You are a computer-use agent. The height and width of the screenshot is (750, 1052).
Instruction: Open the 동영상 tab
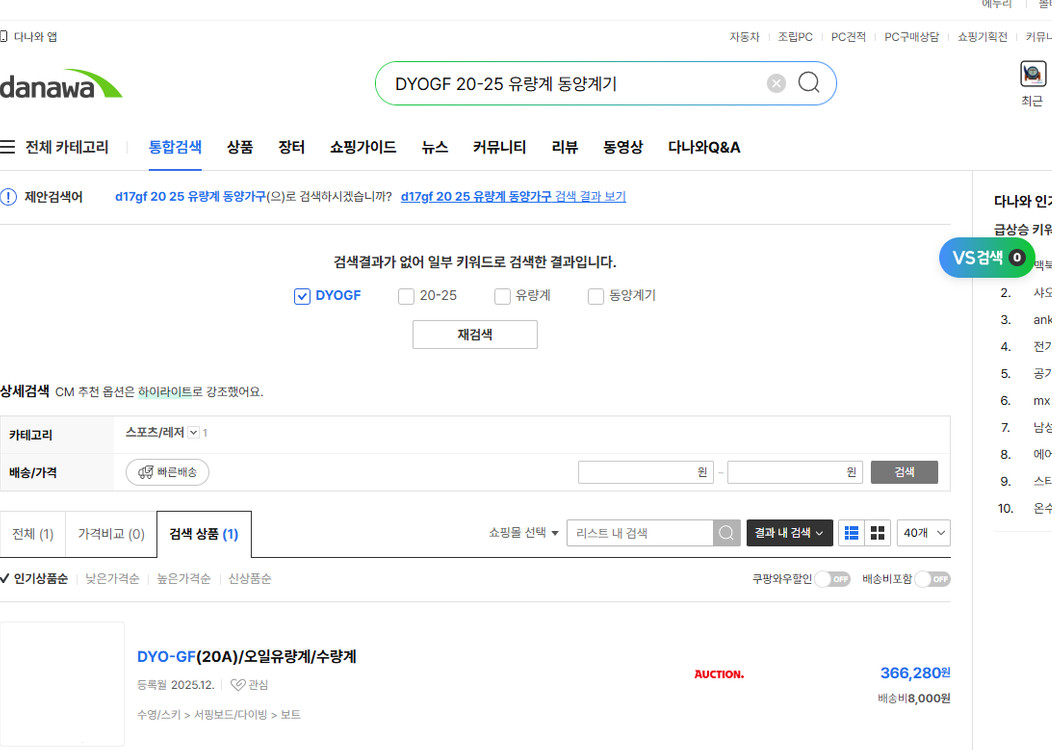click(623, 147)
